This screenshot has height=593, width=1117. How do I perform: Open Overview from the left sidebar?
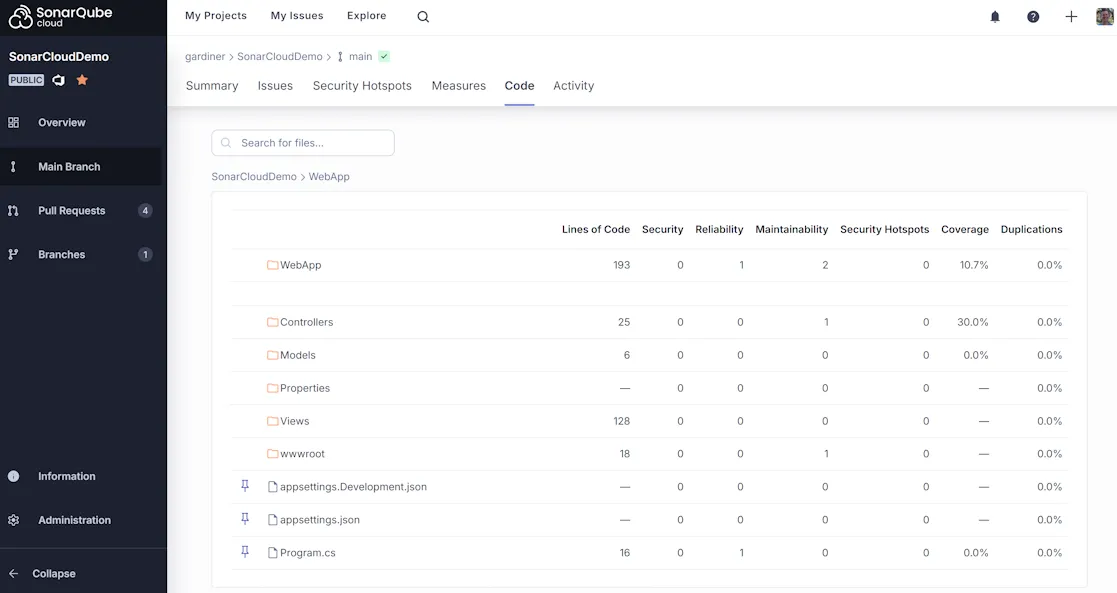tap(63, 122)
